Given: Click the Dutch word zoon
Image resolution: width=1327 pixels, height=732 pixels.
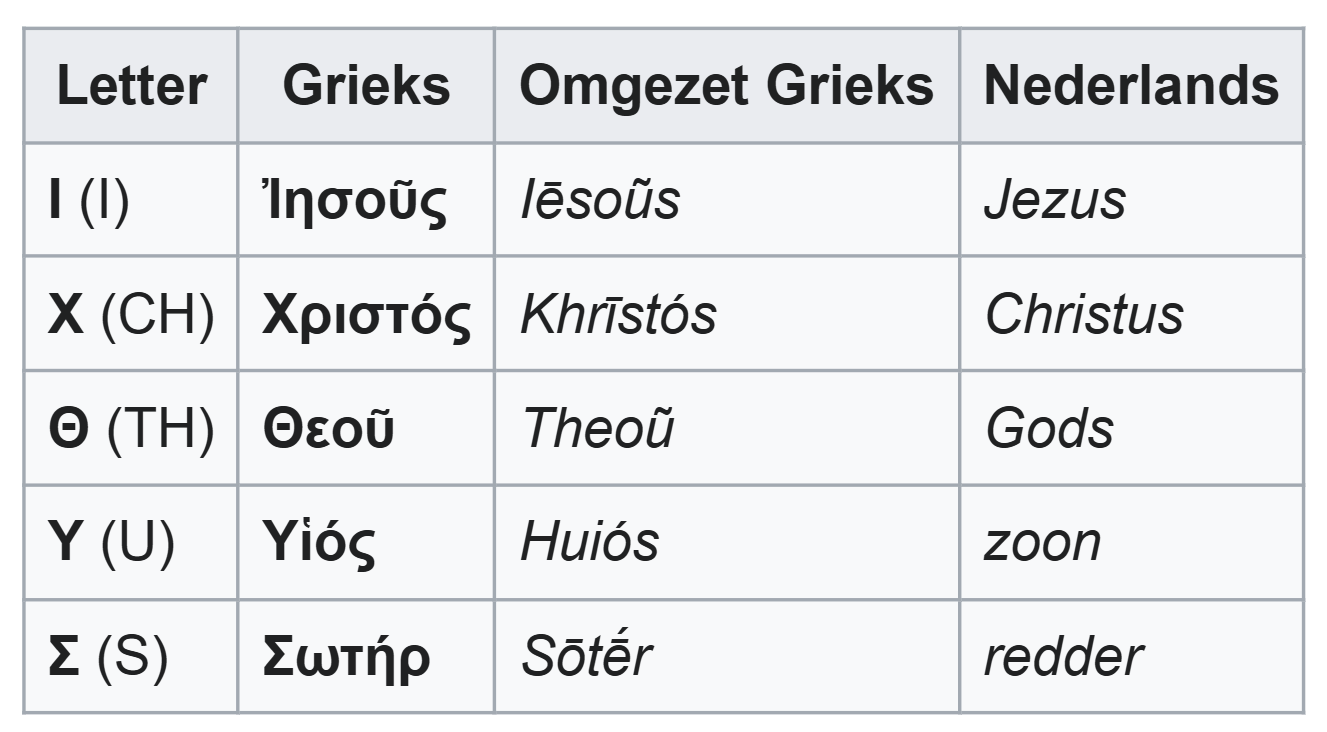Looking at the screenshot, I should [x=1042, y=544].
